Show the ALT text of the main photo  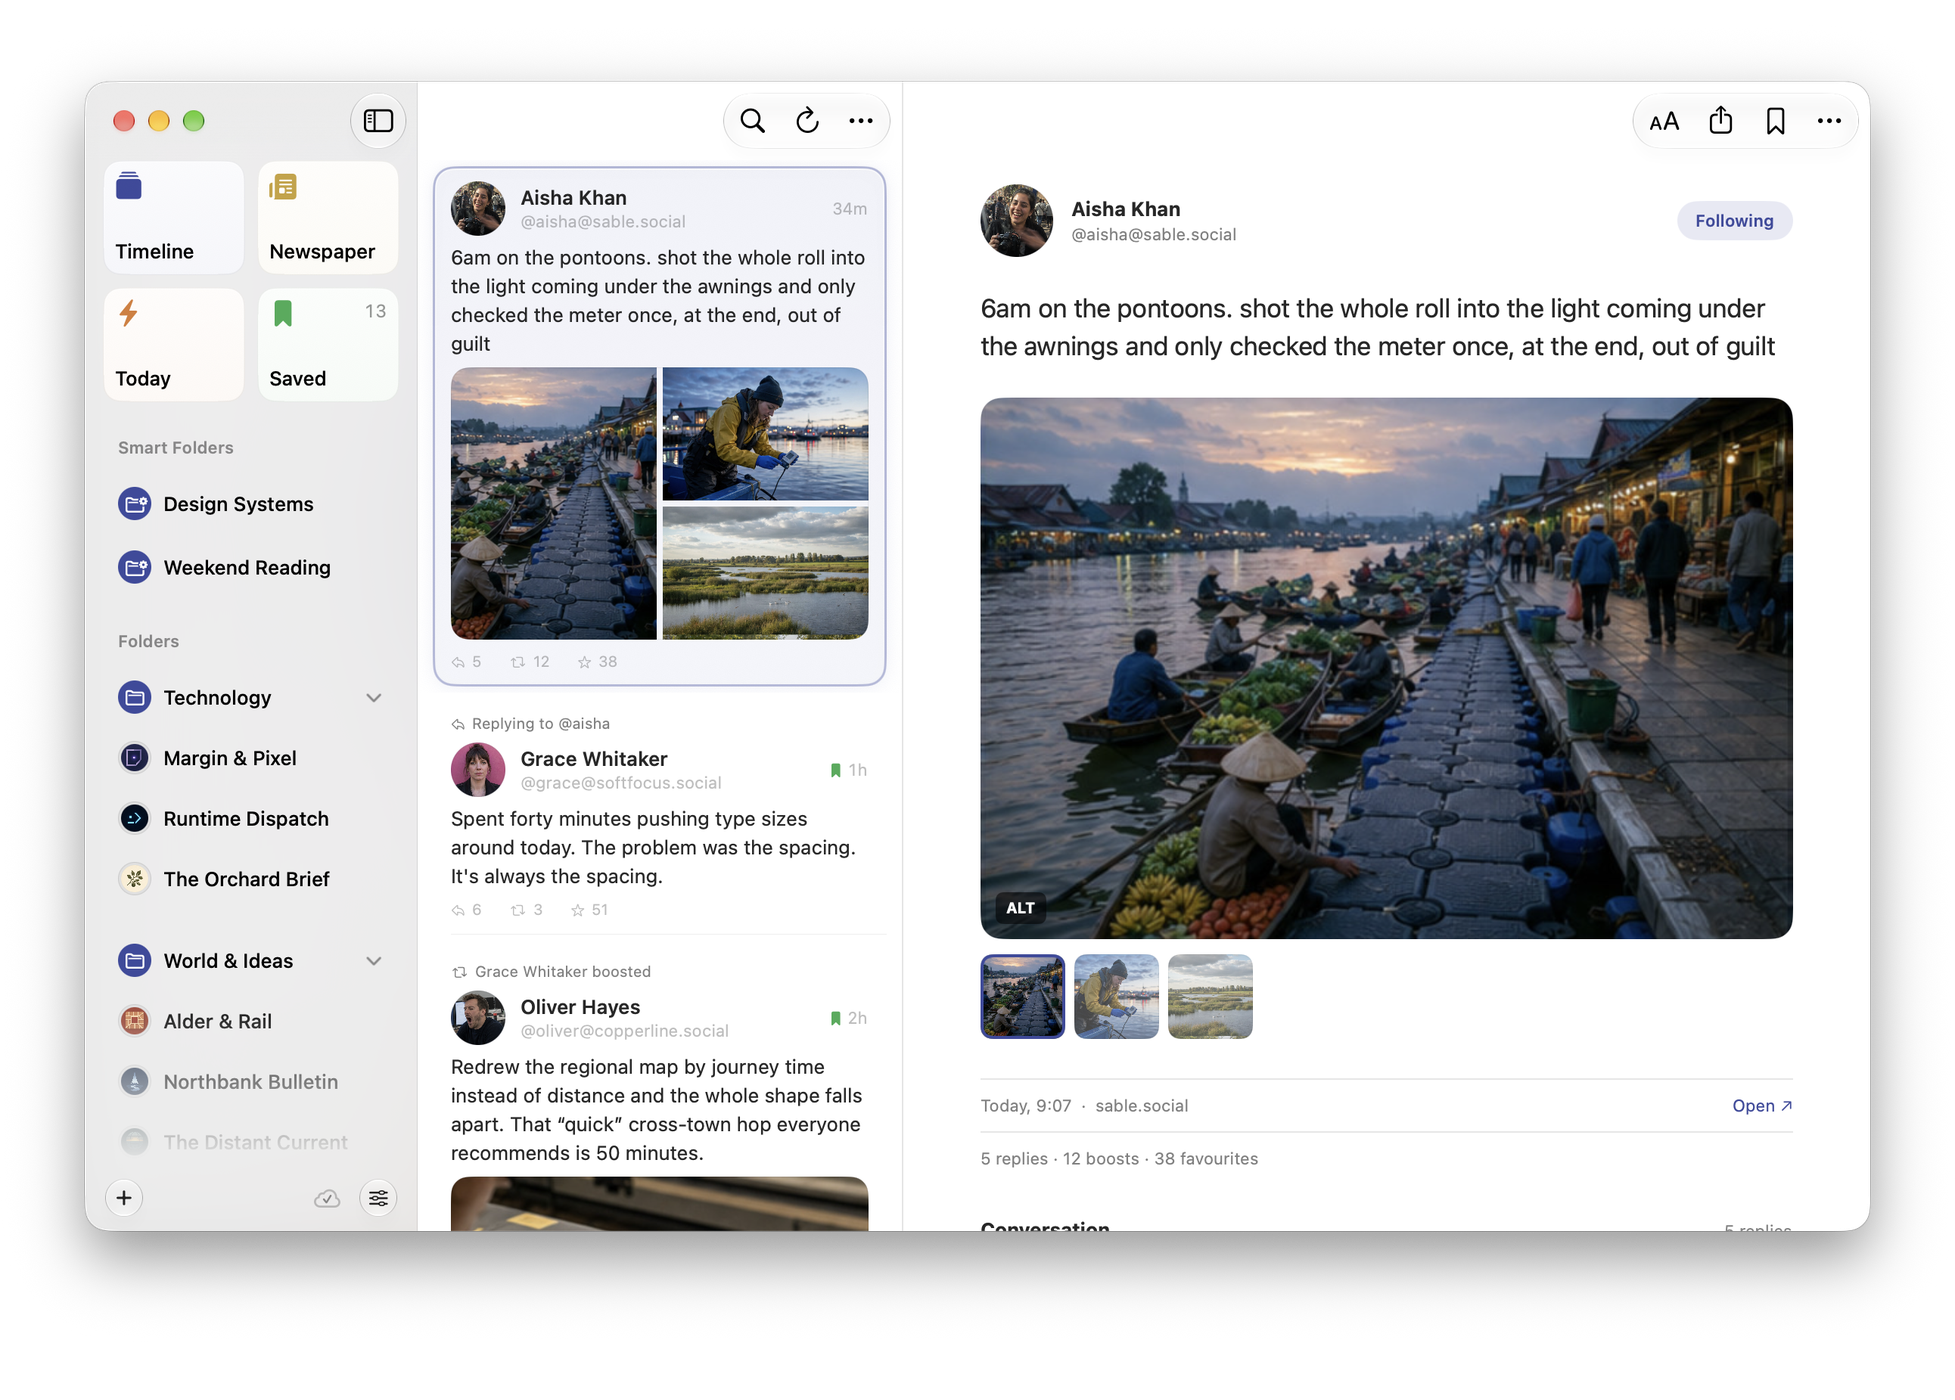tap(1020, 908)
